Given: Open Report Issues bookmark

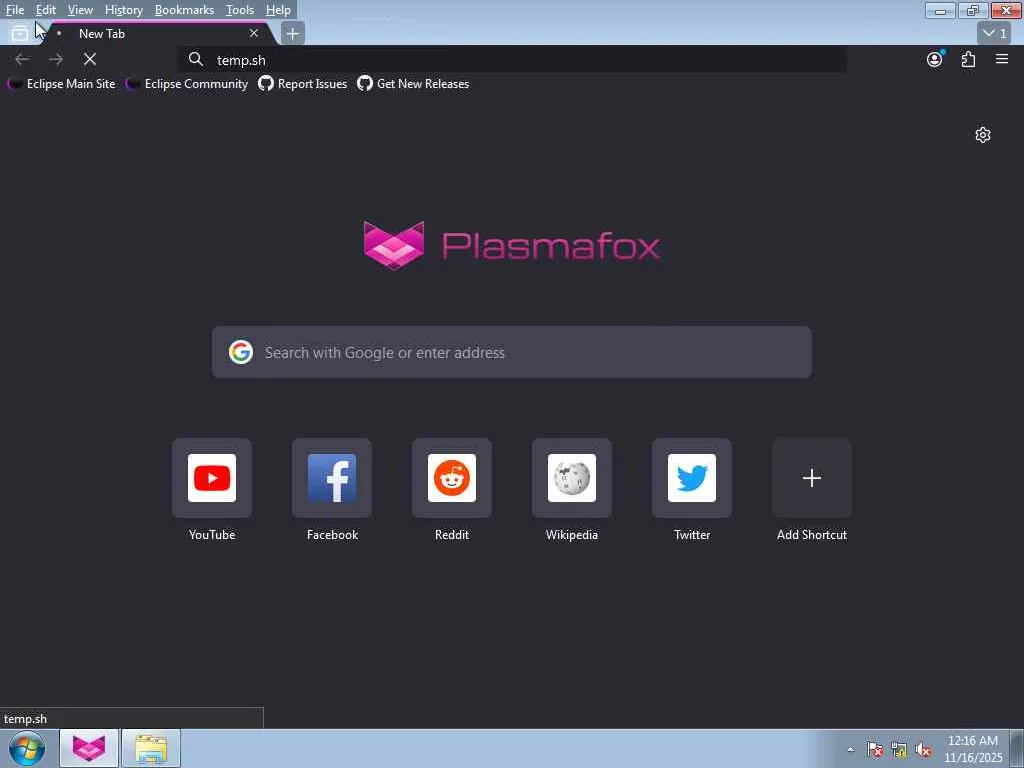Looking at the screenshot, I should tap(302, 84).
